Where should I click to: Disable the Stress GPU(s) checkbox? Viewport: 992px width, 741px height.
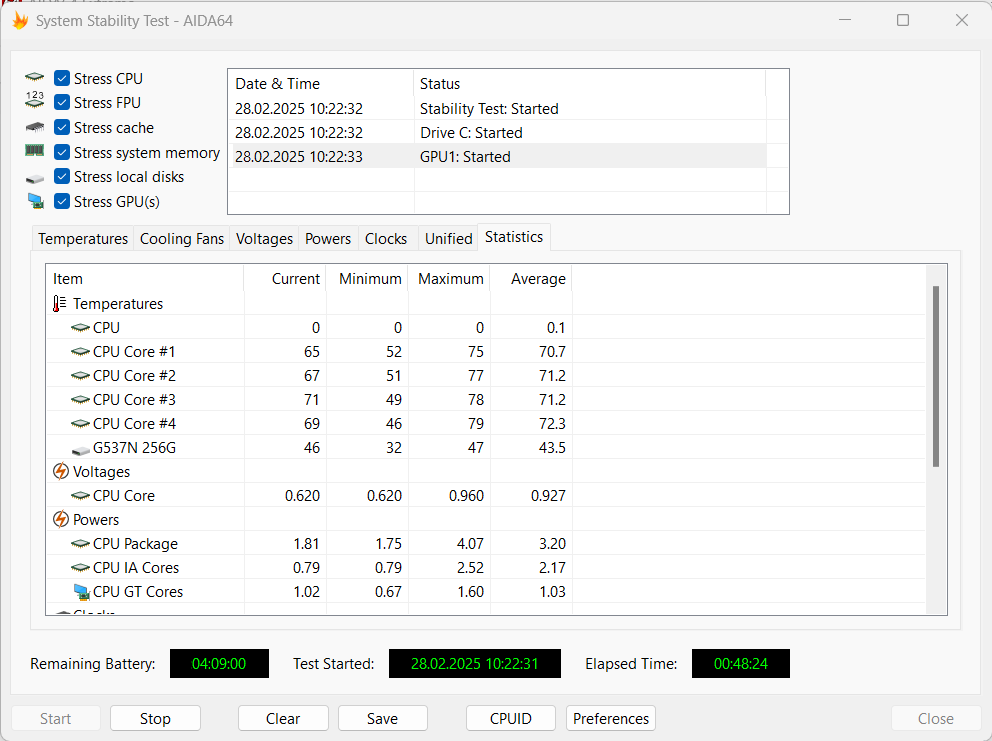pos(62,202)
